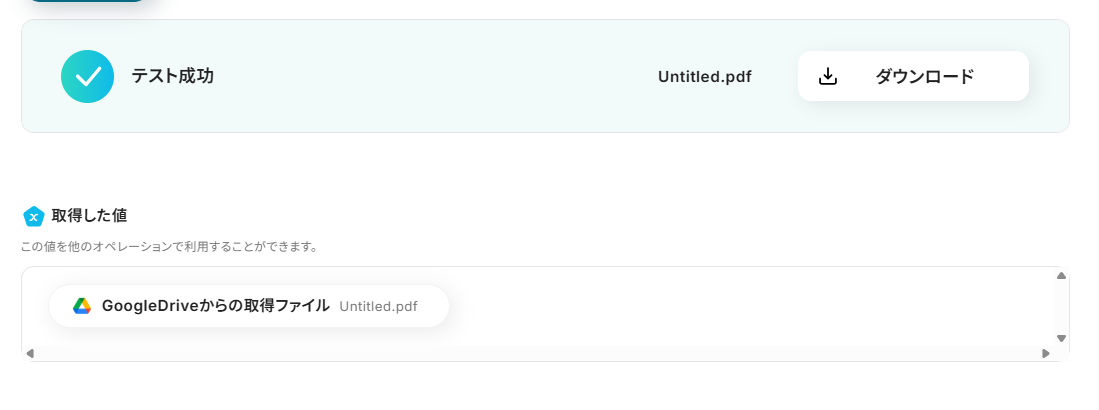
Task: Click the この値を他のオペレーション description text
Action: coord(169,246)
